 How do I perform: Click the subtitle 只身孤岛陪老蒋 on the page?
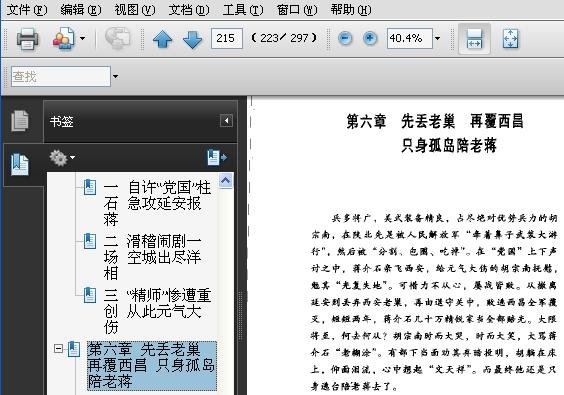point(449,145)
